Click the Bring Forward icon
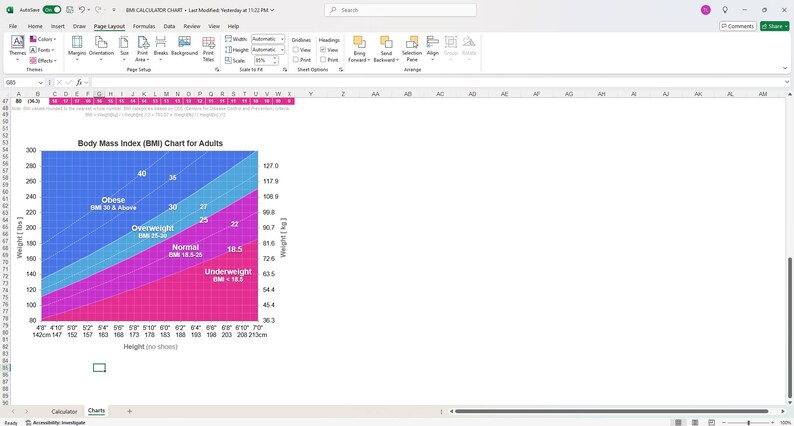 click(x=359, y=42)
